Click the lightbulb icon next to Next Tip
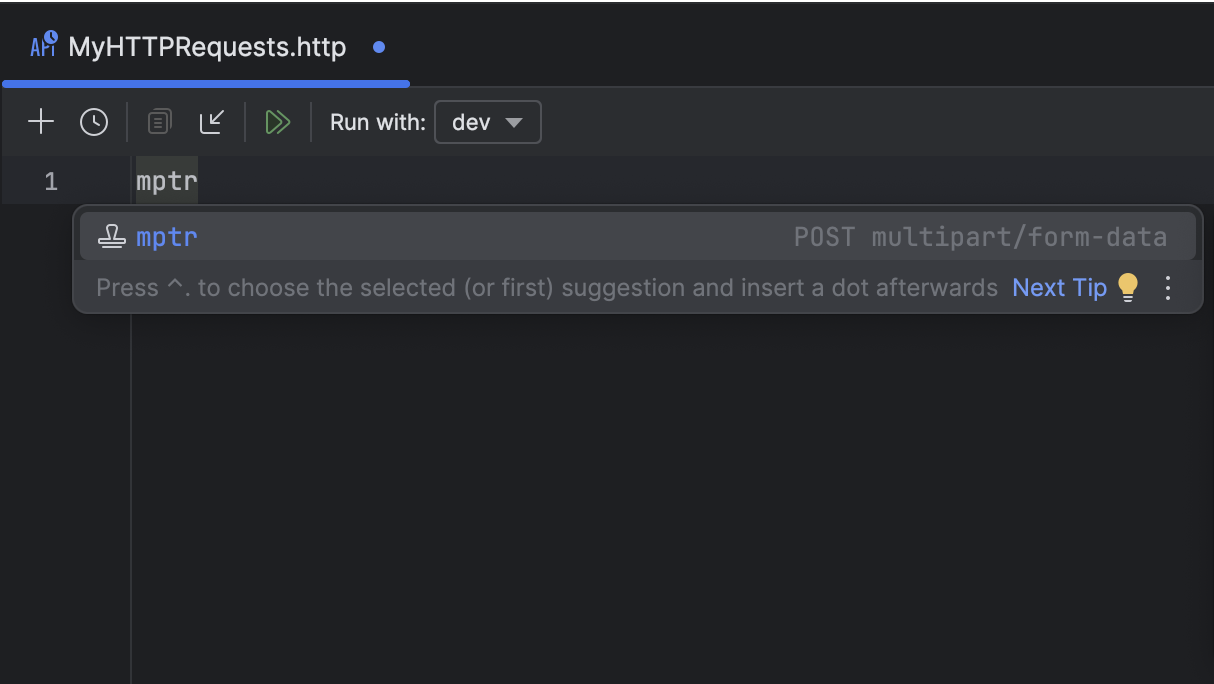Image resolution: width=1214 pixels, height=684 pixels. pyautogui.click(x=1128, y=287)
